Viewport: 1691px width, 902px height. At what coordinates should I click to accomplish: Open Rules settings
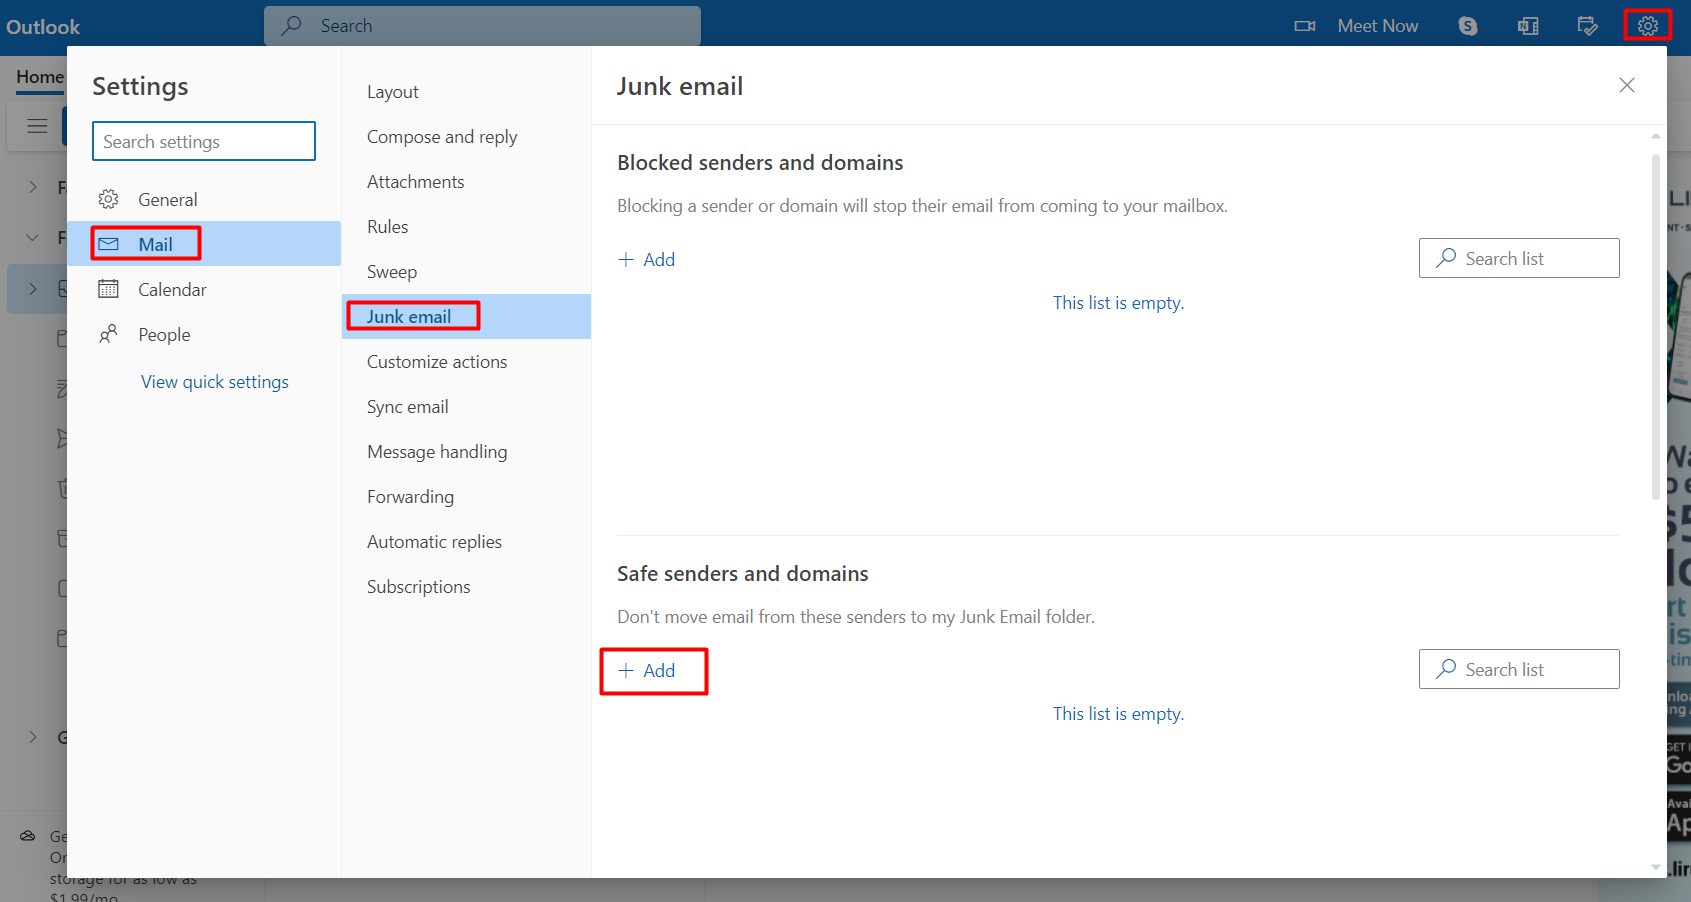(x=466, y=227)
